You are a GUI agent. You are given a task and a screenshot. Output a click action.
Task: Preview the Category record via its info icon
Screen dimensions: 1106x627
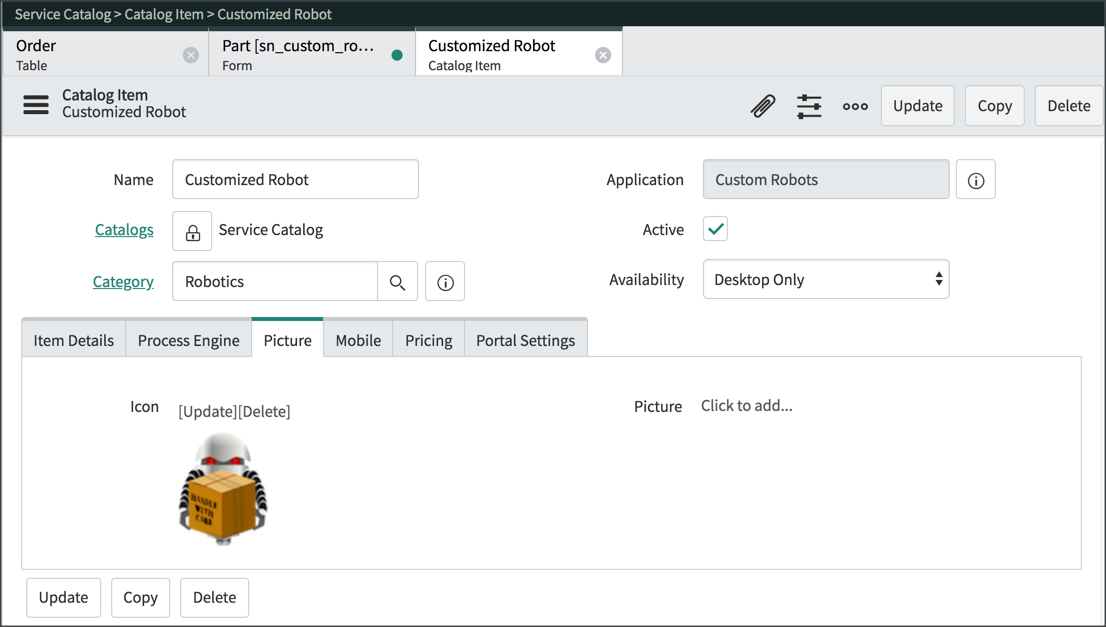(x=444, y=281)
